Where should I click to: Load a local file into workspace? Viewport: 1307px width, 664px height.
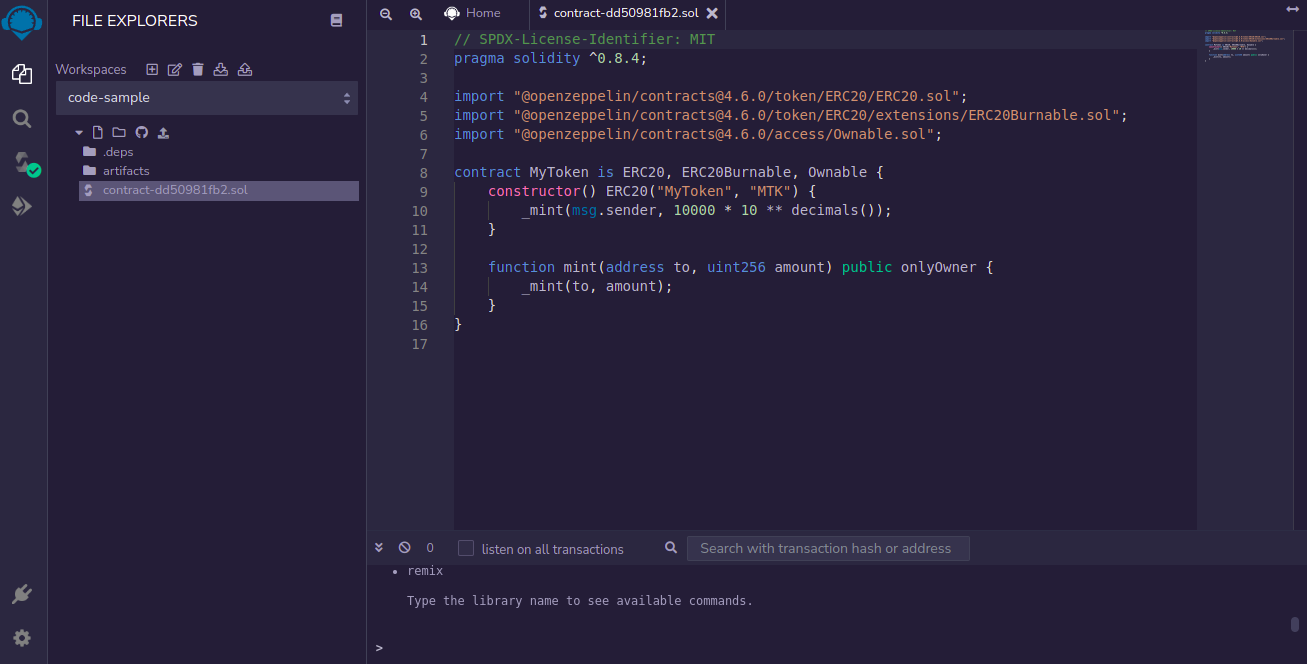164,132
